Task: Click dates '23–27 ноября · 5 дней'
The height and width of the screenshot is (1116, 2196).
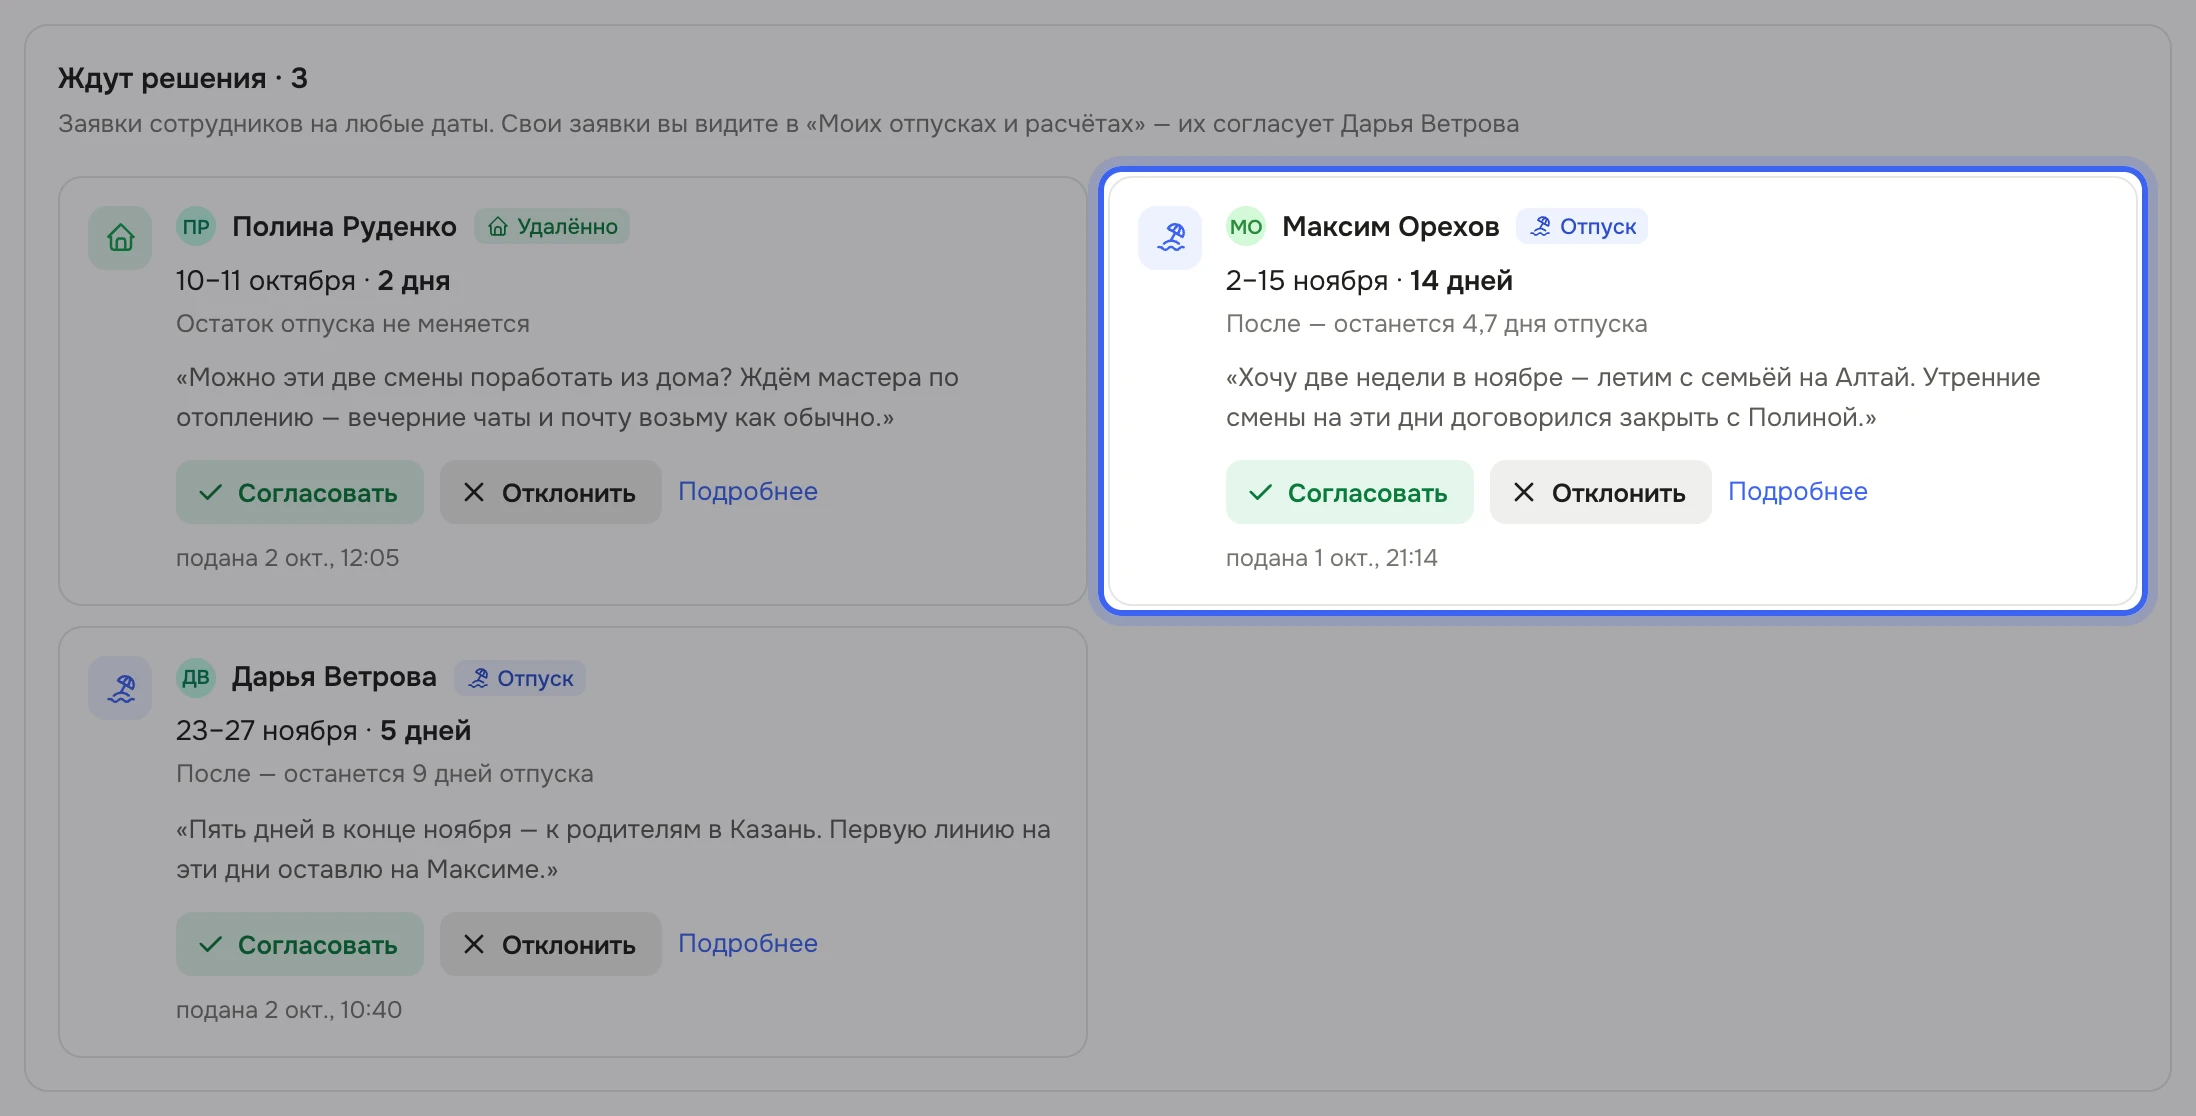Action: pos(323,731)
